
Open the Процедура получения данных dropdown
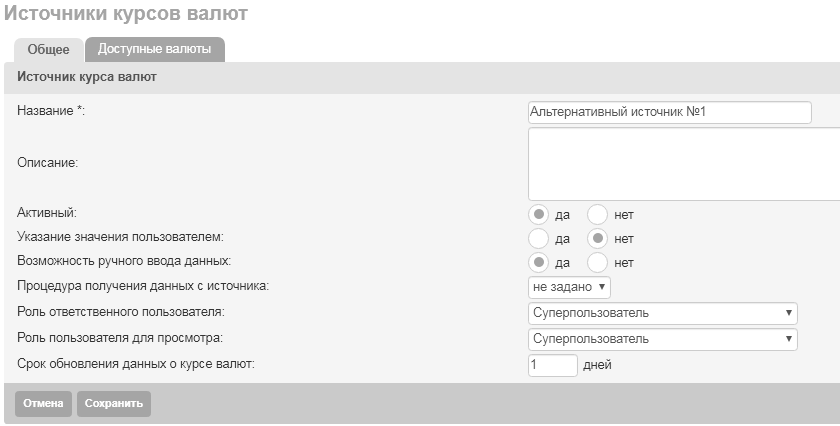[x=569, y=287]
